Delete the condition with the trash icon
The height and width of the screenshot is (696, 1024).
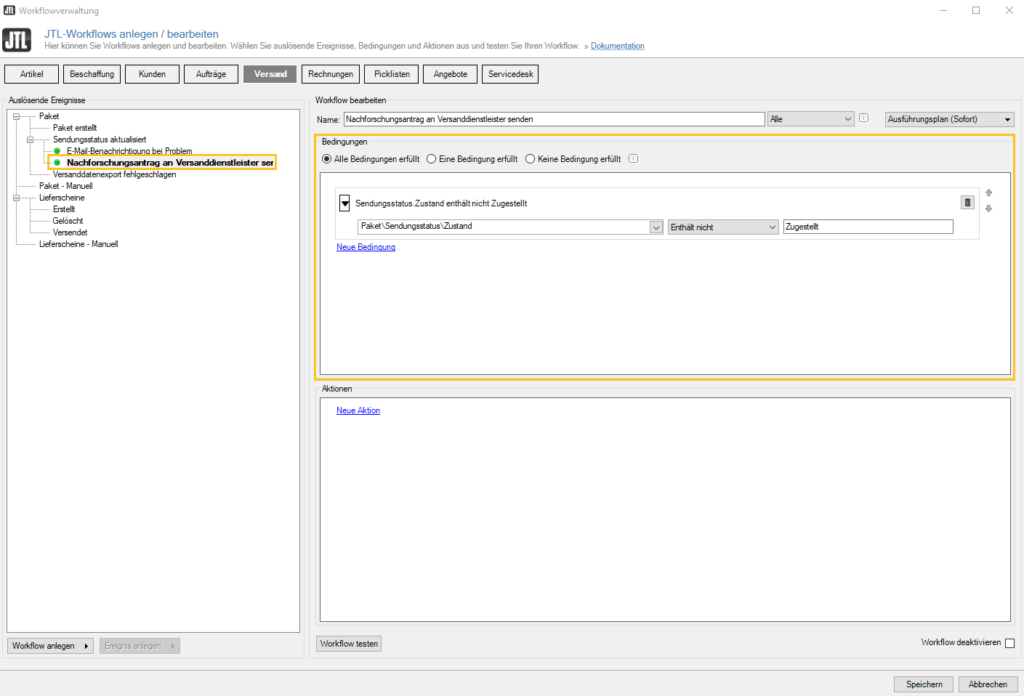point(967,202)
